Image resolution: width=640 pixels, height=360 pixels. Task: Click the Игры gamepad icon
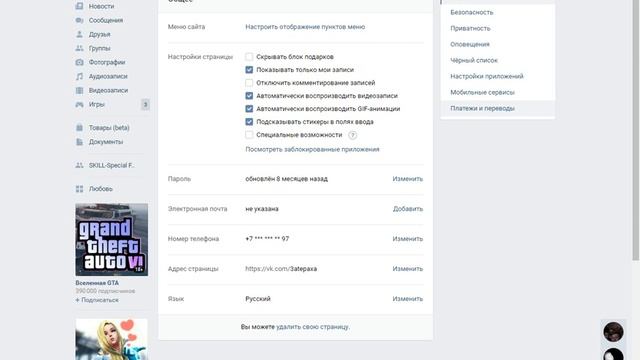(79, 104)
